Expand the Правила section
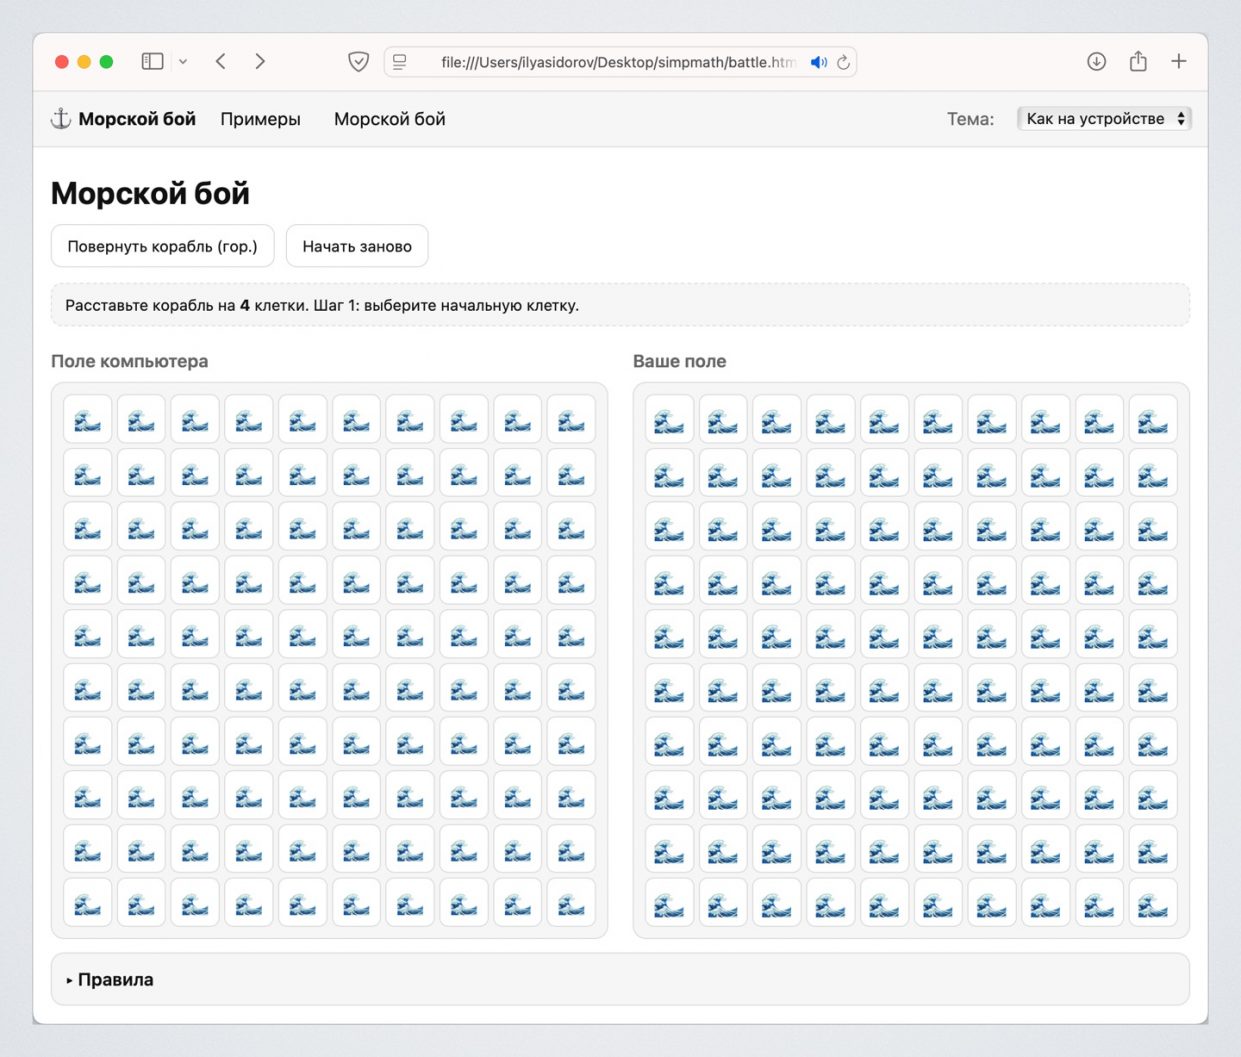The height and width of the screenshot is (1057, 1241). [x=115, y=980]
